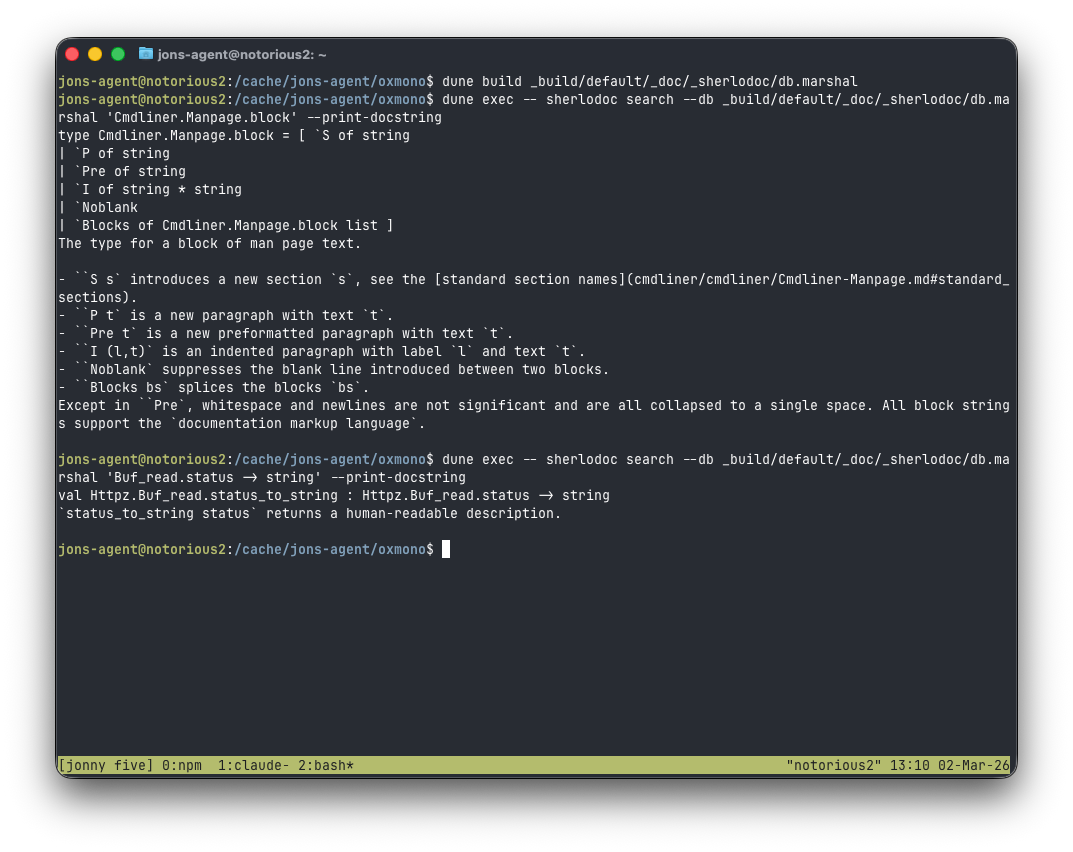Viewport: 1073px width, 852px height.
Task: Select the 1:claude- tmux window
Action: point(254,766)
